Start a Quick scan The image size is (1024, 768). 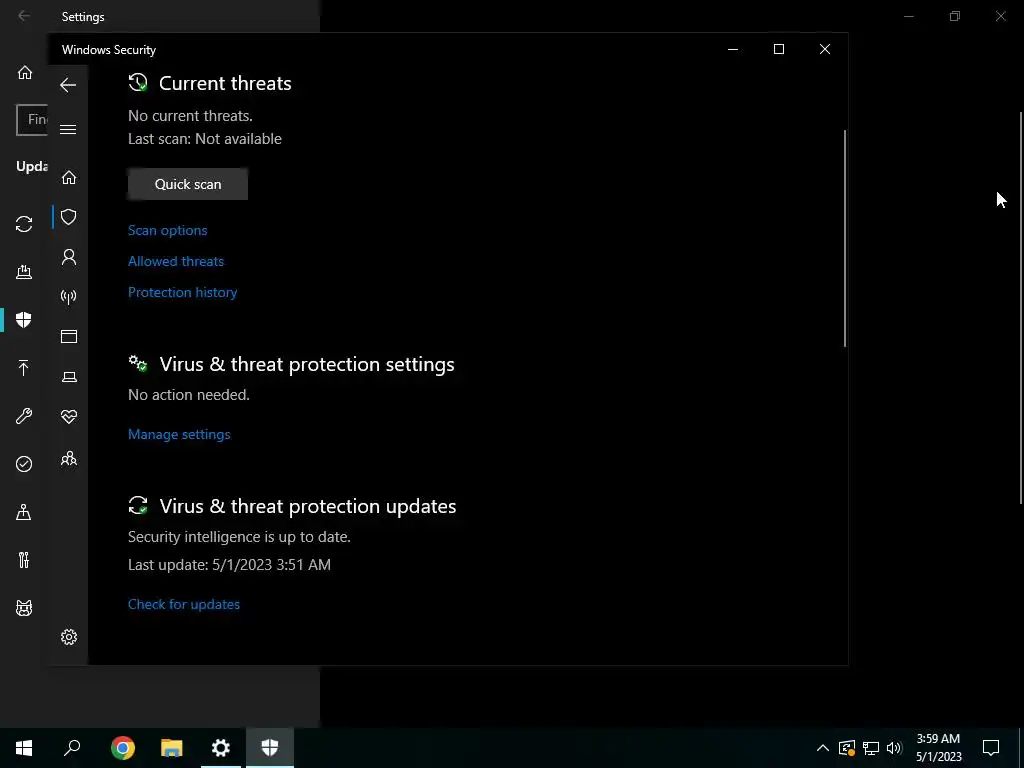tap(188, 184)
